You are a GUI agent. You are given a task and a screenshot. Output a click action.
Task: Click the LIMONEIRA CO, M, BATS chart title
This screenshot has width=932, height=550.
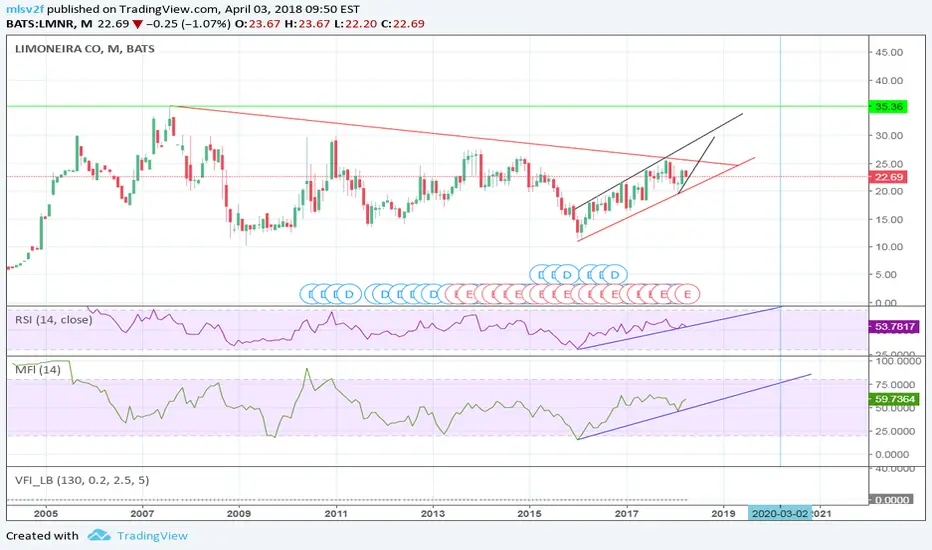84,49
